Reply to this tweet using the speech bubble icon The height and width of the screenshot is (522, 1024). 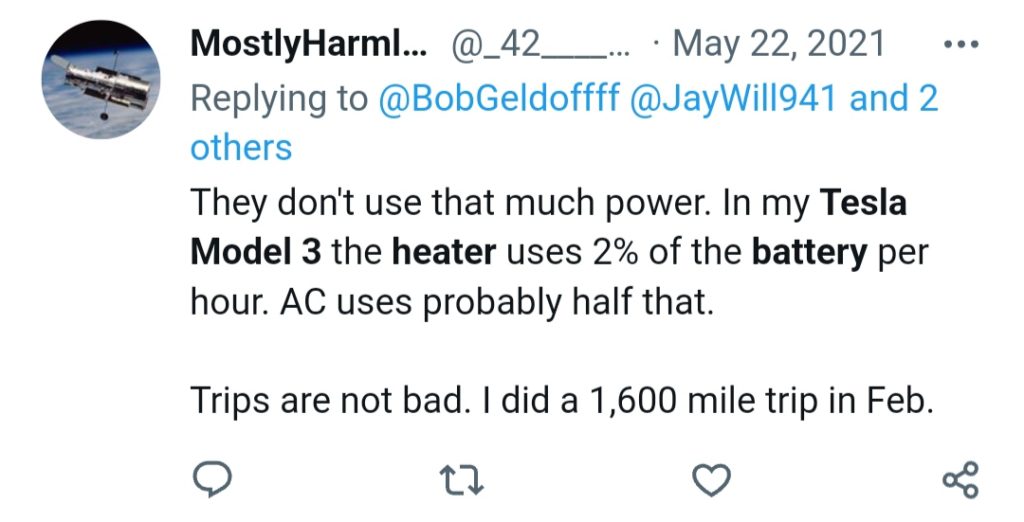(212, 480)
